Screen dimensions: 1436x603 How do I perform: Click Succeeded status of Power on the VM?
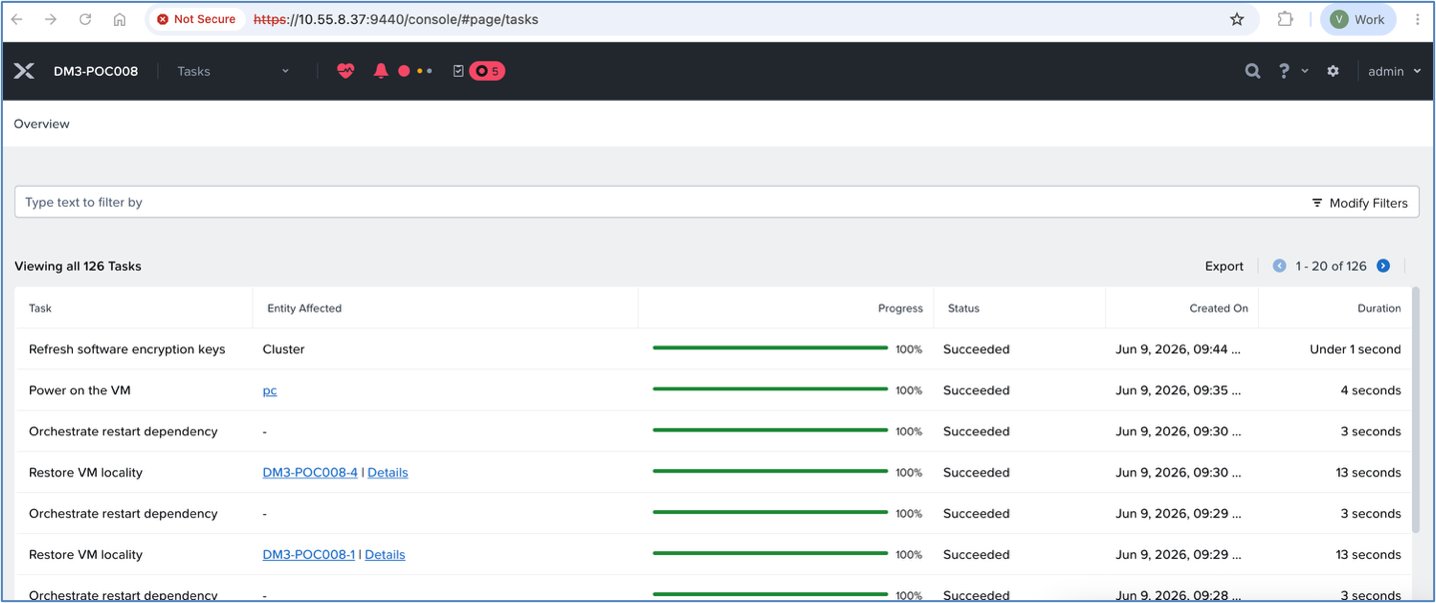(x=976, y=390)
